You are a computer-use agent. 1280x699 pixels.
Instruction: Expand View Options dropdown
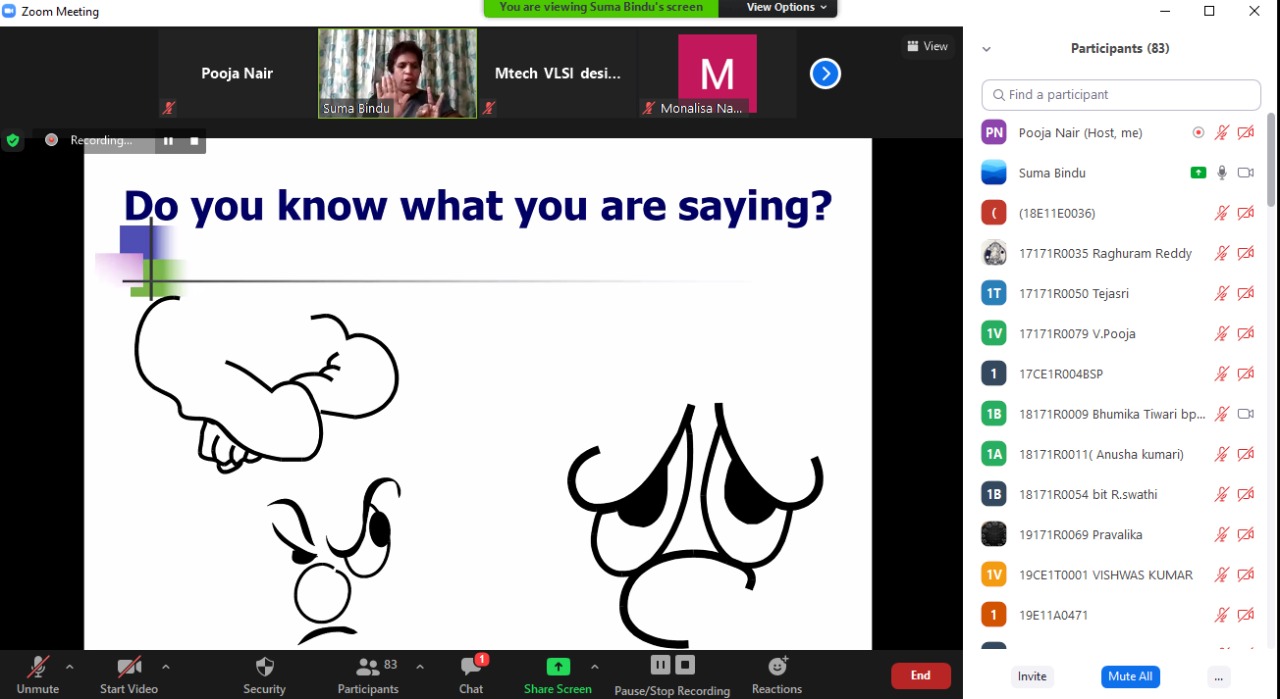pos(788,8)
